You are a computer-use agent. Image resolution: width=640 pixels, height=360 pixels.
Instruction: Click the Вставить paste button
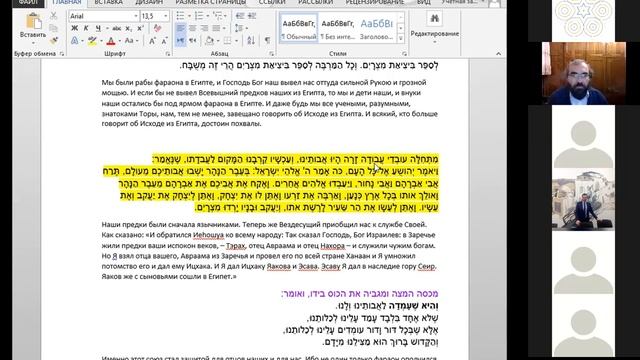tap(33, 27)
